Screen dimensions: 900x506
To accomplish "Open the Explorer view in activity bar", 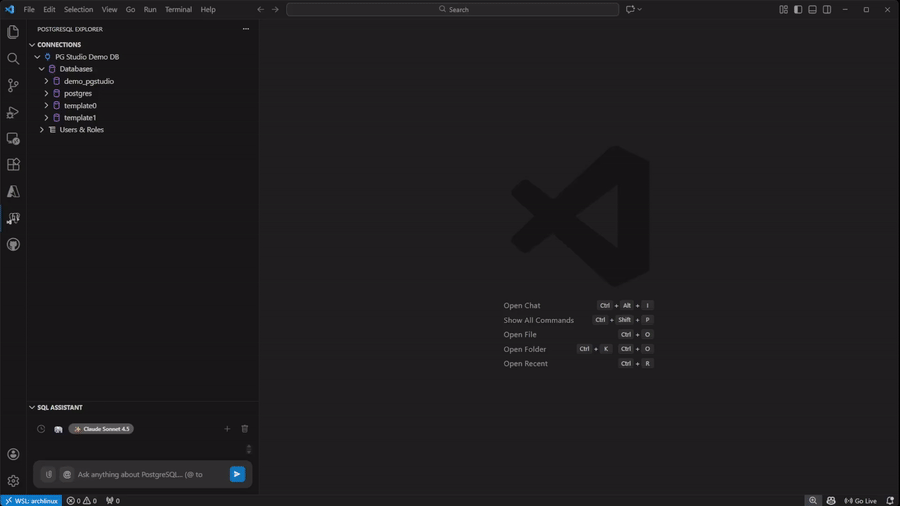I will click(13, 32).
